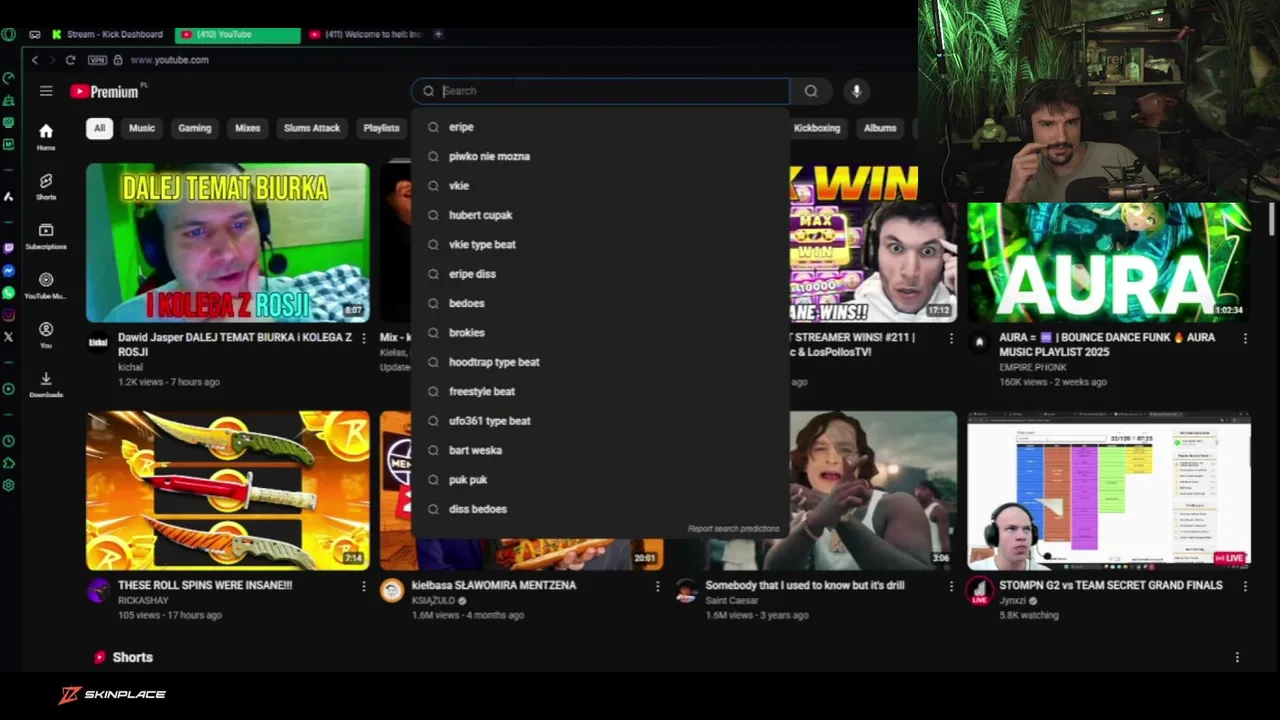The image size is (1280, 720).
Task: Open Somebody that I used to know title
Action: point(805,585)
